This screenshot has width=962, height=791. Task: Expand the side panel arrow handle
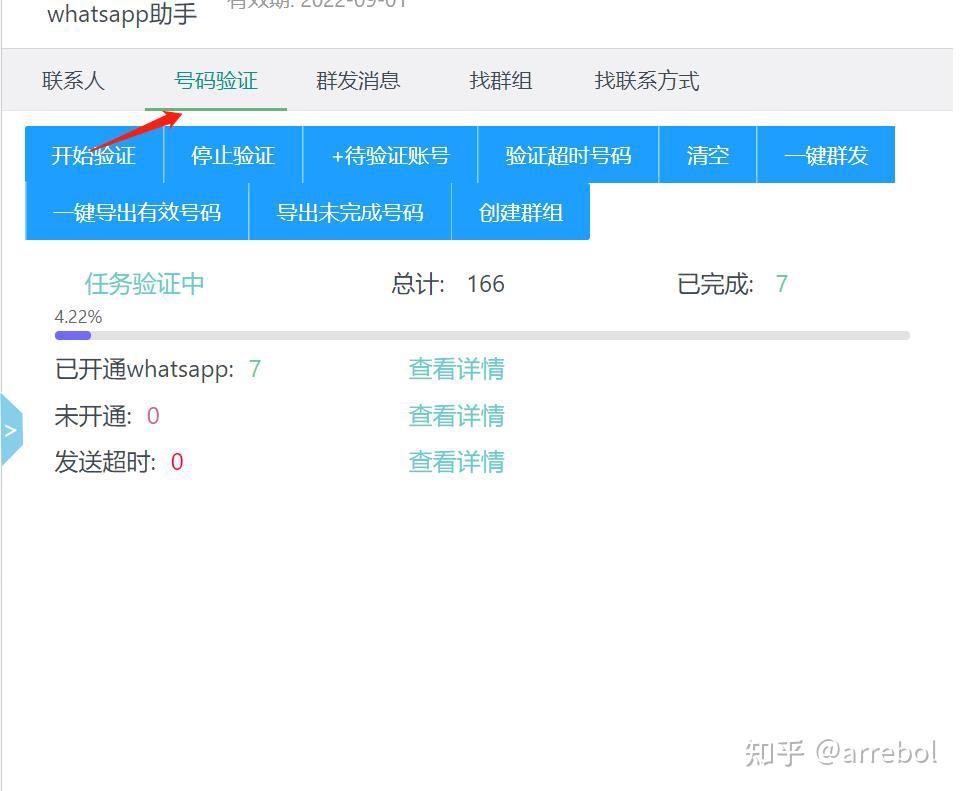pyautogui.click(x=11, y=430)
